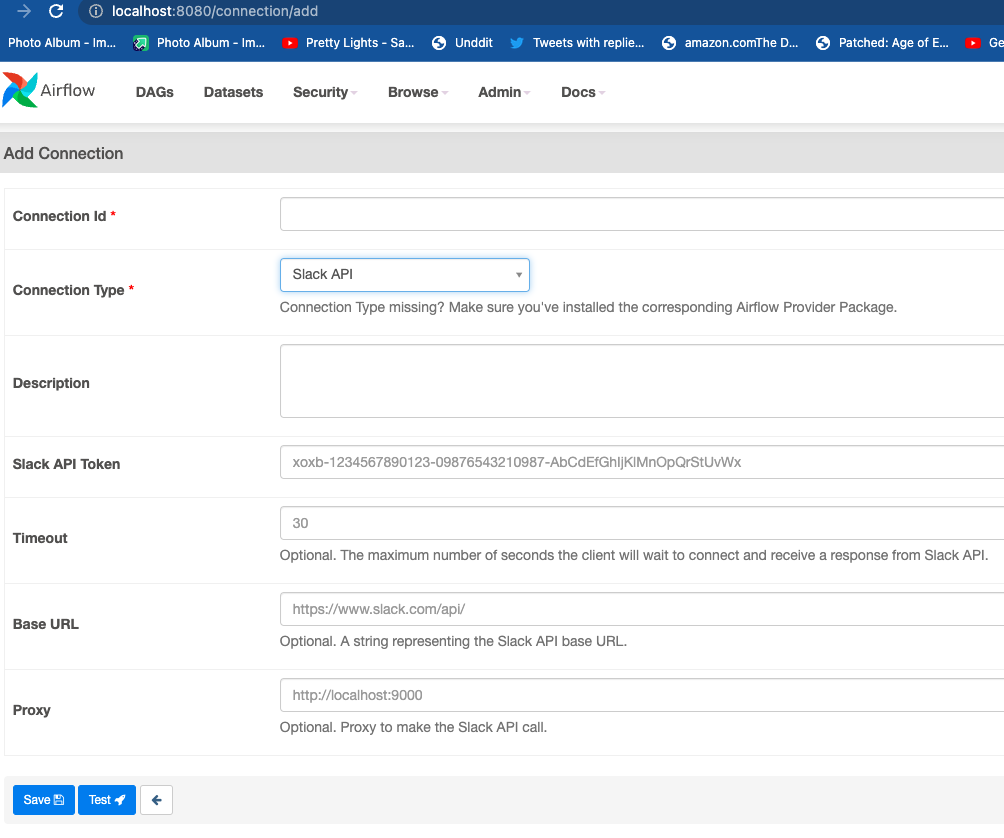Click the Proxy input field
The image size is (1004, 838).
(642, 695)
